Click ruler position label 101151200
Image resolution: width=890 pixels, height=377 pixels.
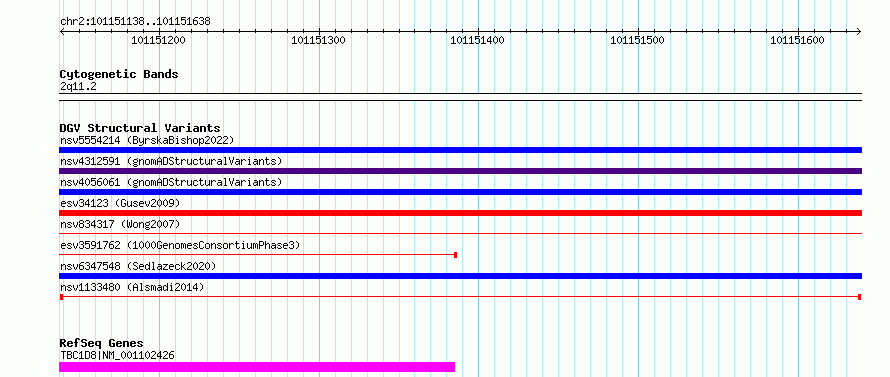158,40
